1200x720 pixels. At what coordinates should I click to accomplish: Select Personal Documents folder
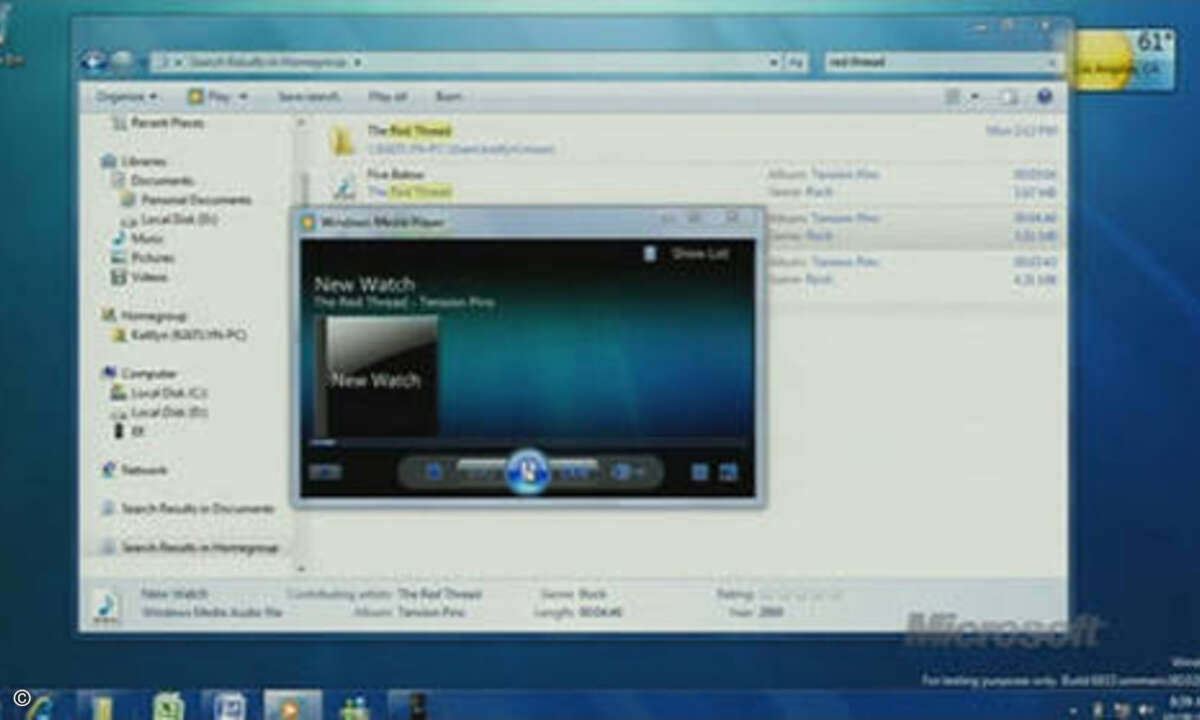tap(186, 199)
